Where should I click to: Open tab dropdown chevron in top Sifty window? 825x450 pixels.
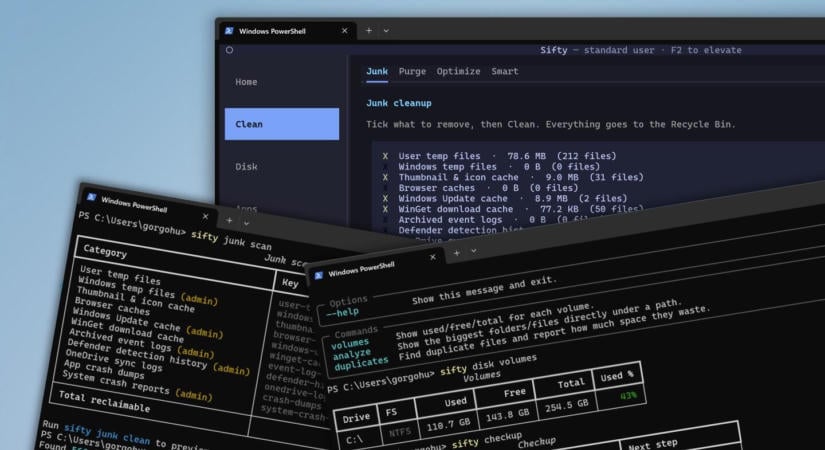[x=386, y=31]
